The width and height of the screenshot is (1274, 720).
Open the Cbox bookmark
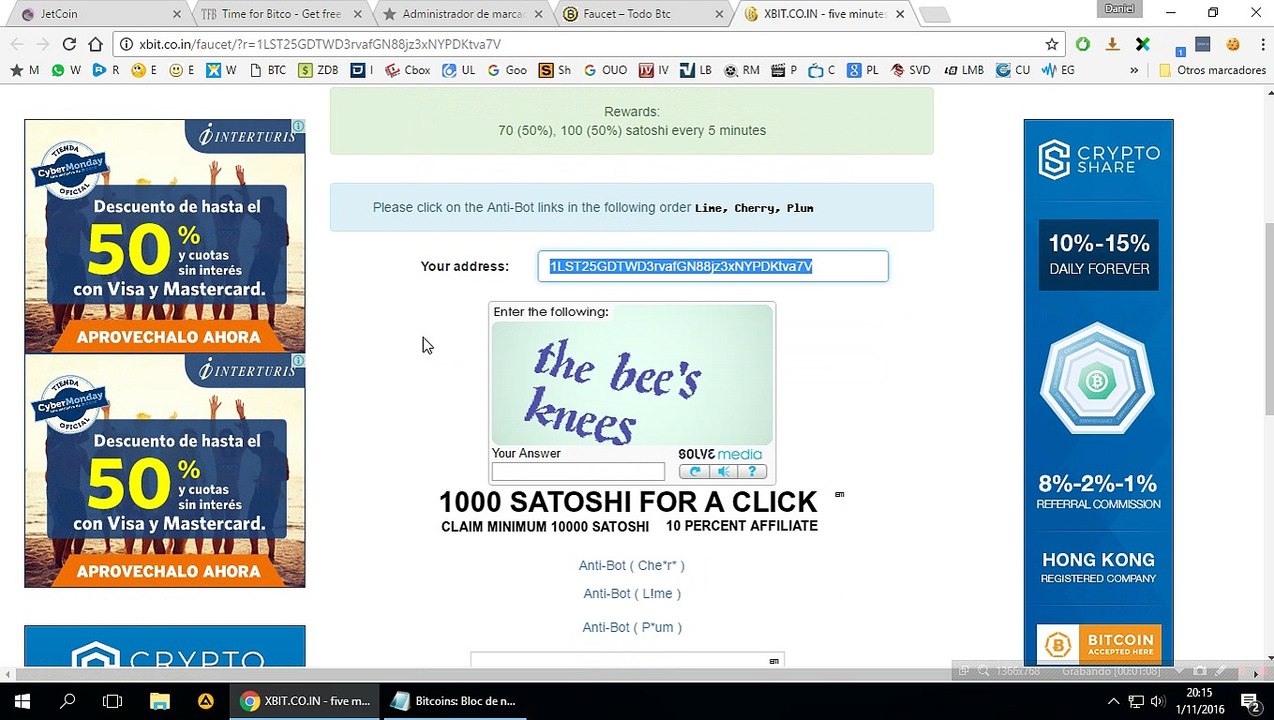coord(408,70)
